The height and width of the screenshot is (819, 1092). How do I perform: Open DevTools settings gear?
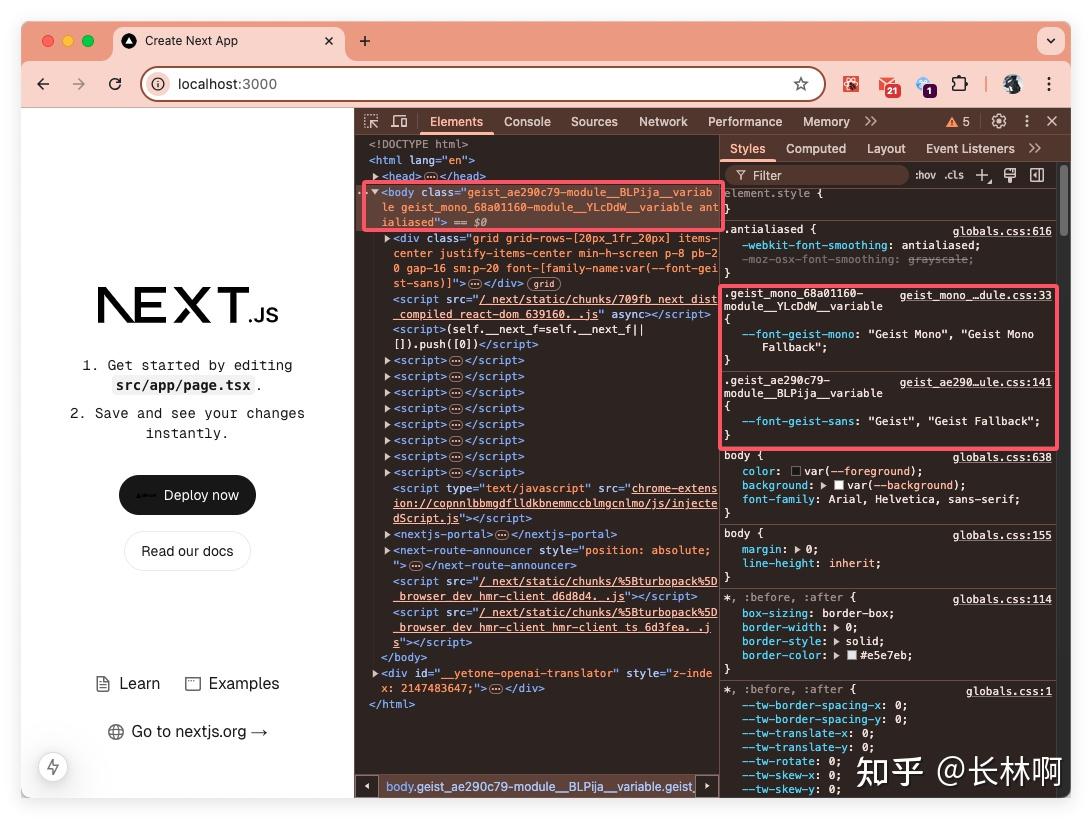point(998,121)
